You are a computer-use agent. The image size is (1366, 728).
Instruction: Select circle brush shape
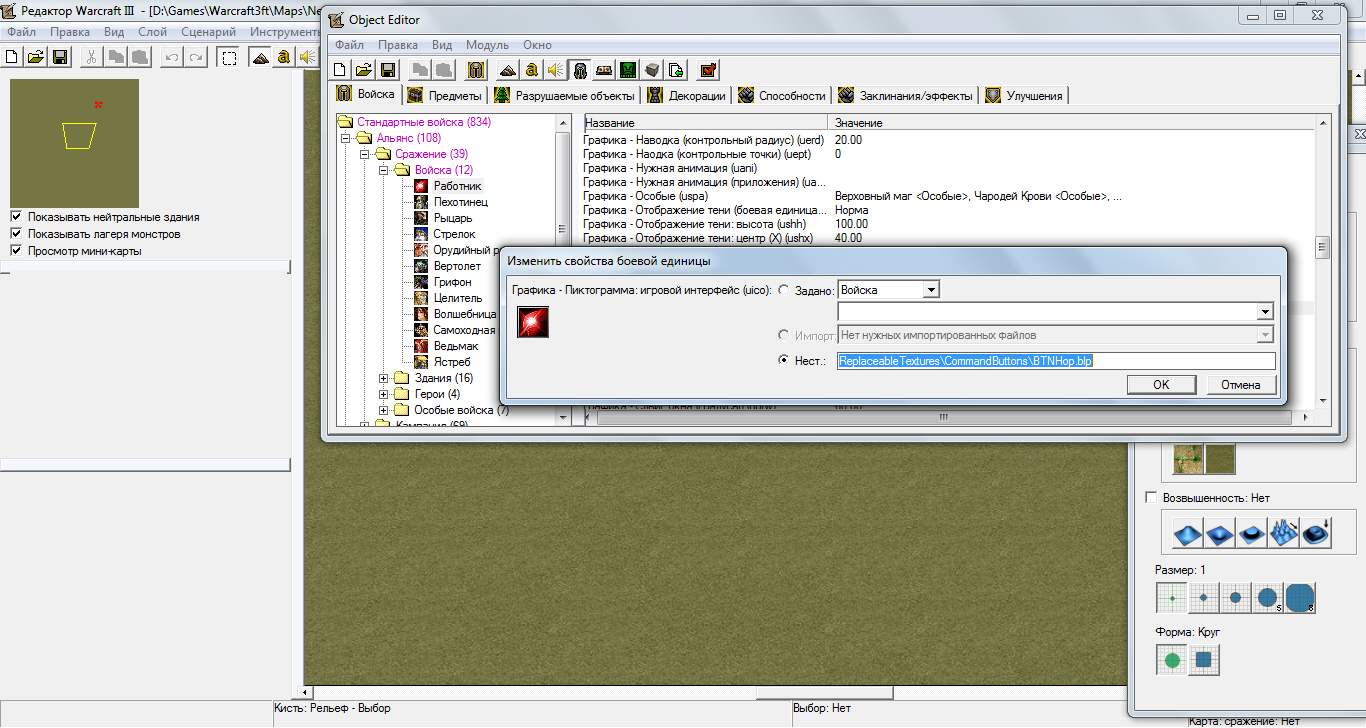1172,660
